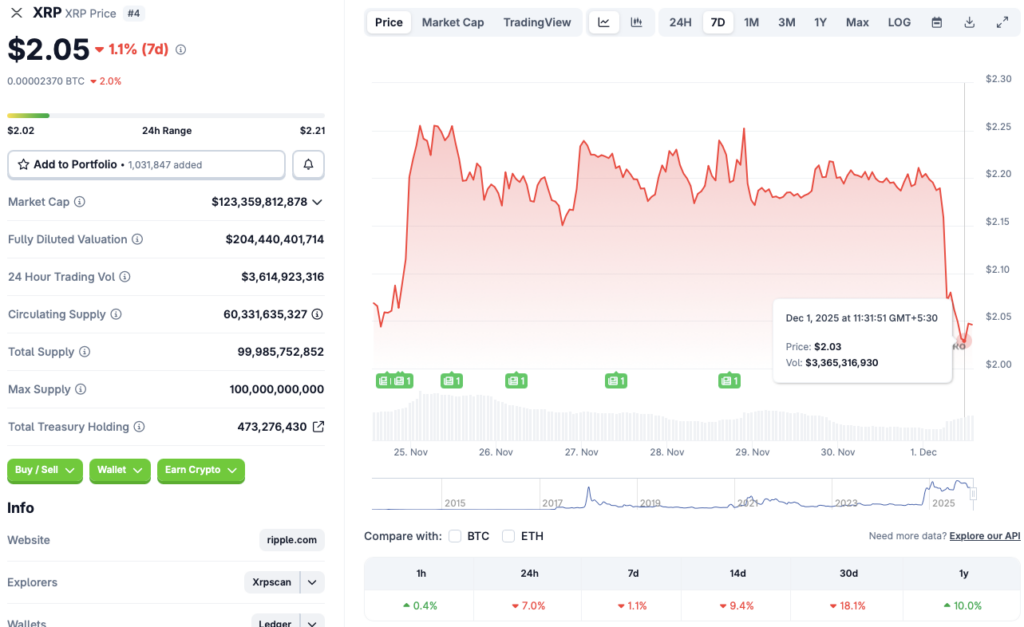Toggle LOG scale on the chart
The height and width of the screenshot is (627, 1024).
tap(898, 21)
